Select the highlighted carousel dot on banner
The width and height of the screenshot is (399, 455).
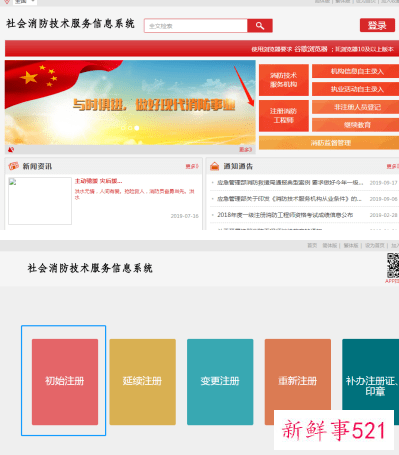click(137, 128)
